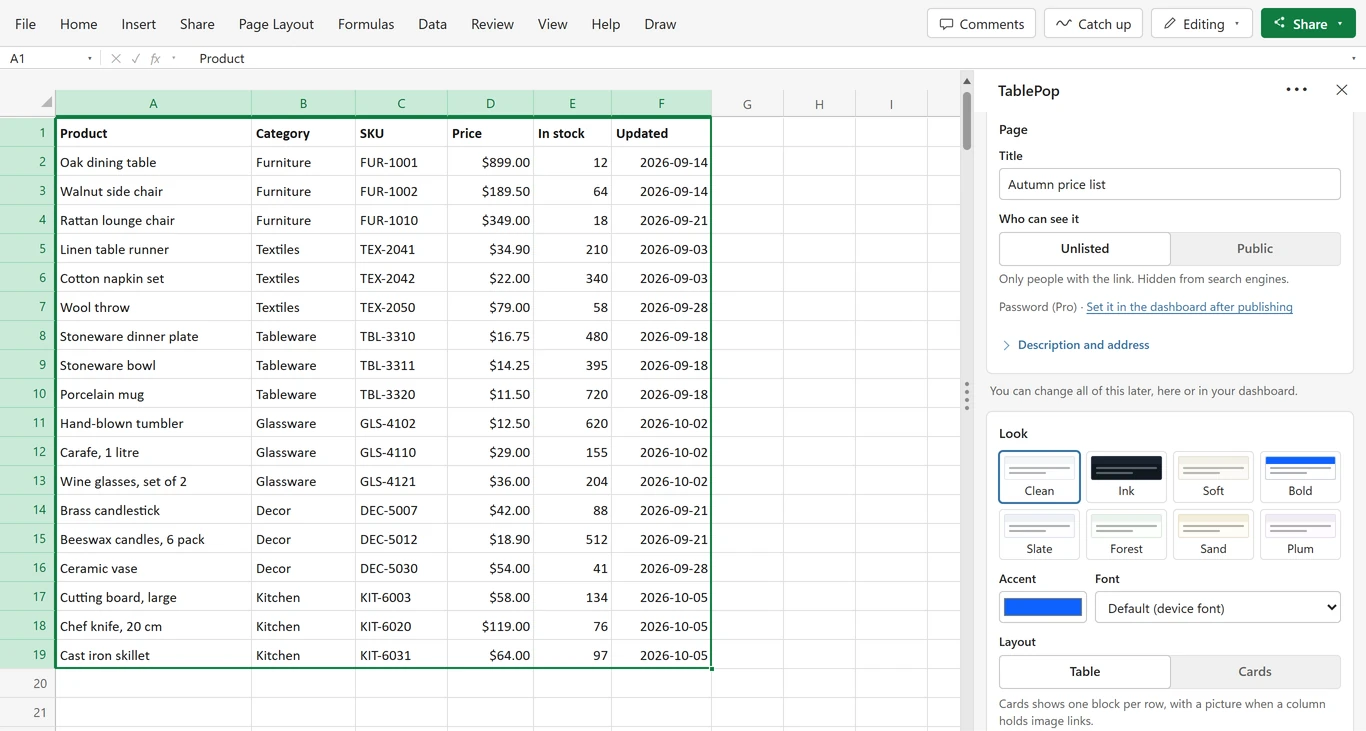This screenshot has height=731, width=1366.
Task: Click the Title field containing Autumn price list
Action: (x=1170, y=184)
